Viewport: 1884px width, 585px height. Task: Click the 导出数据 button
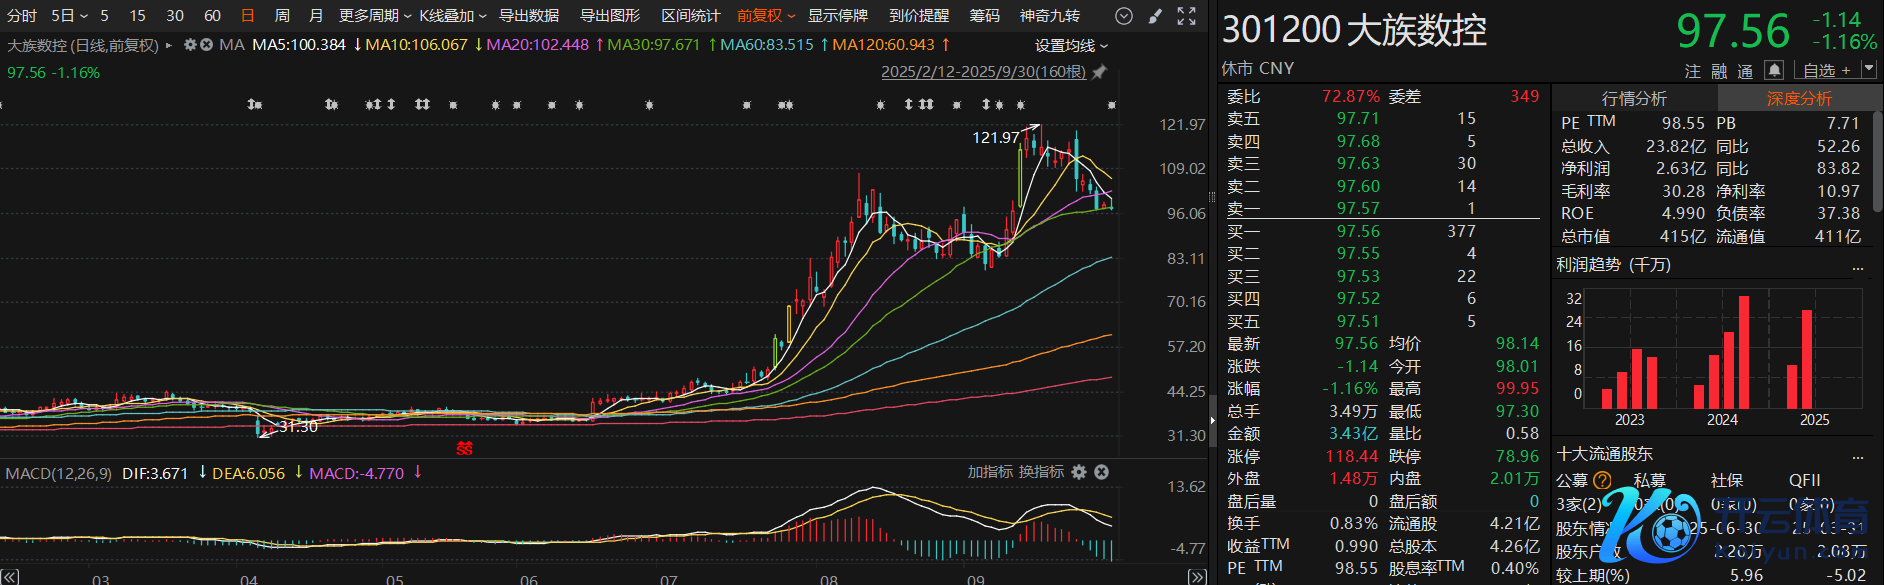coord(529,16)
